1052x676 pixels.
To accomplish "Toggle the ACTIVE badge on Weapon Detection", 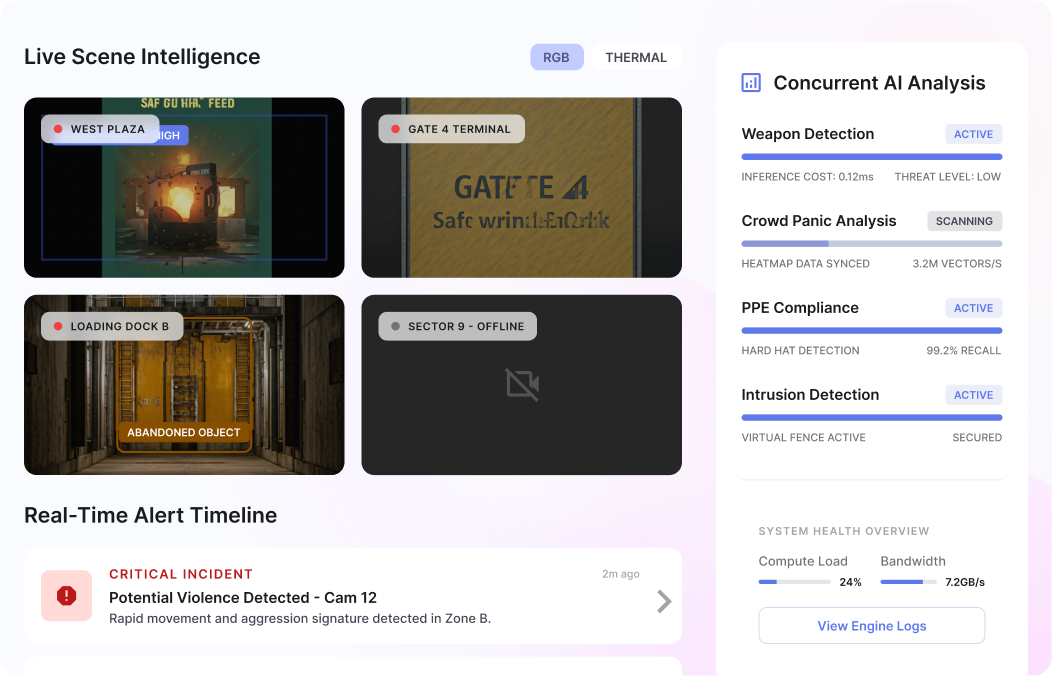I will tap(973, 133).
